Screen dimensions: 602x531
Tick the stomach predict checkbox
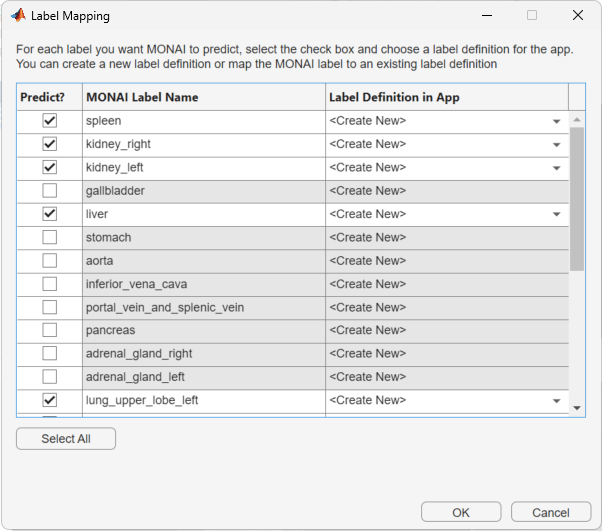pyautogui.click(x=50, y=237)
